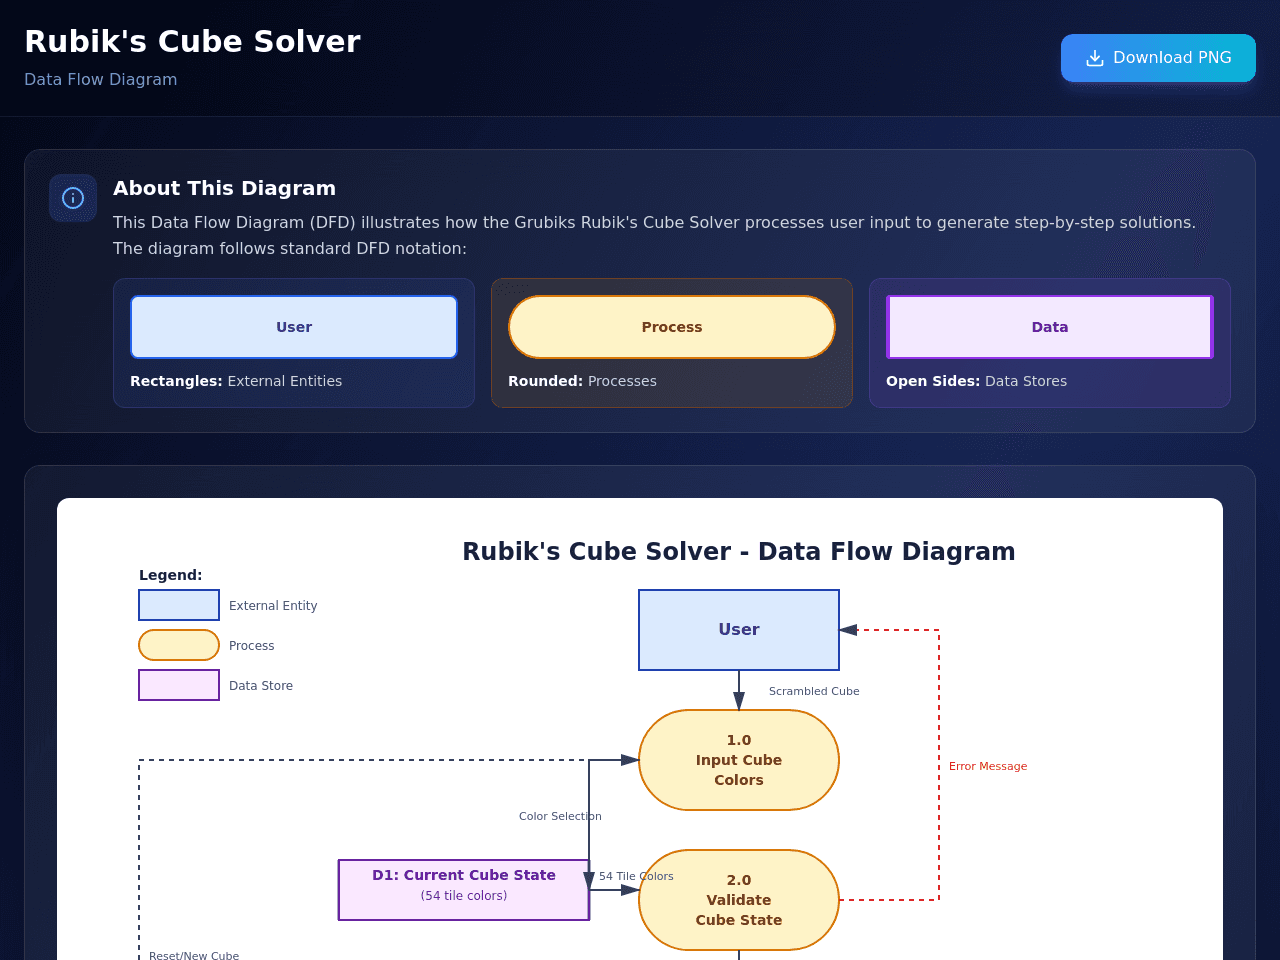Click the External Entity legend swatch

click(179, 605)
